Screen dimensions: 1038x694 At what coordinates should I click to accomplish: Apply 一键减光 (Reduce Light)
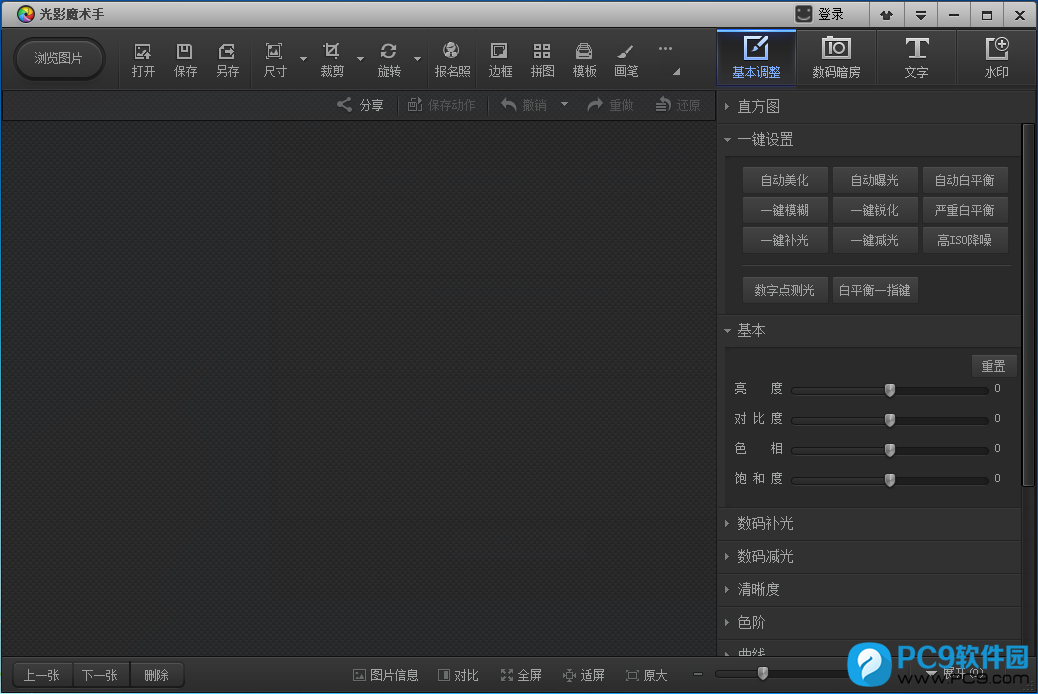874,240
